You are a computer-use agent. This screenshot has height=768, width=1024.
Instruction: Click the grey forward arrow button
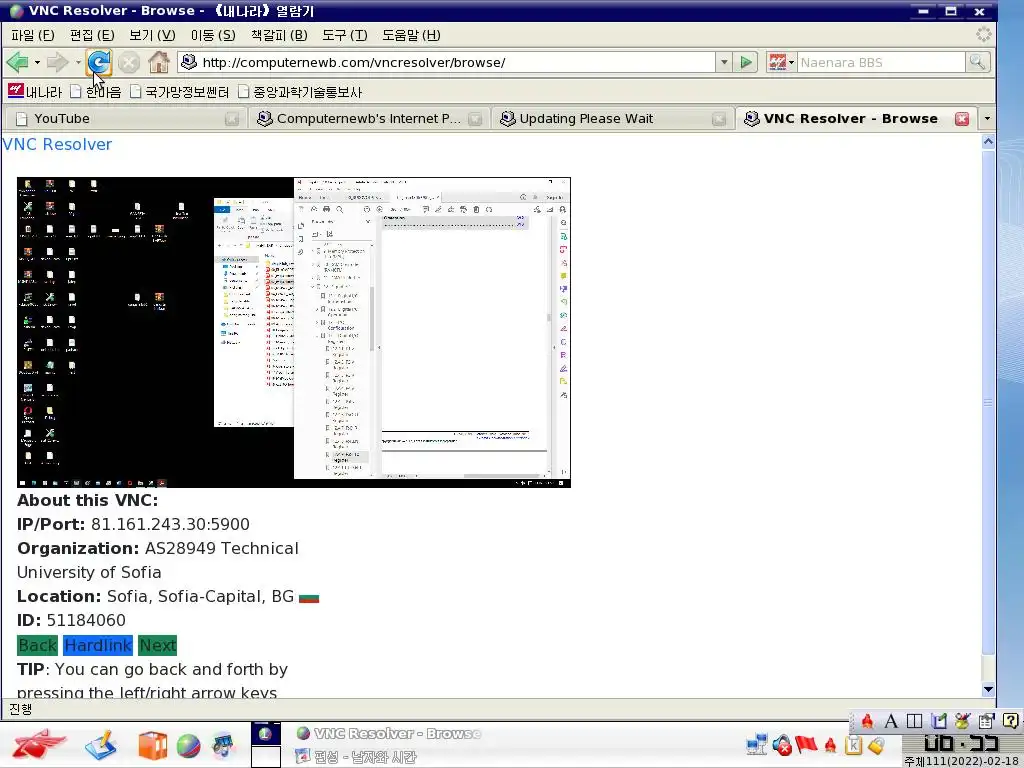click(x=57, y=63)
